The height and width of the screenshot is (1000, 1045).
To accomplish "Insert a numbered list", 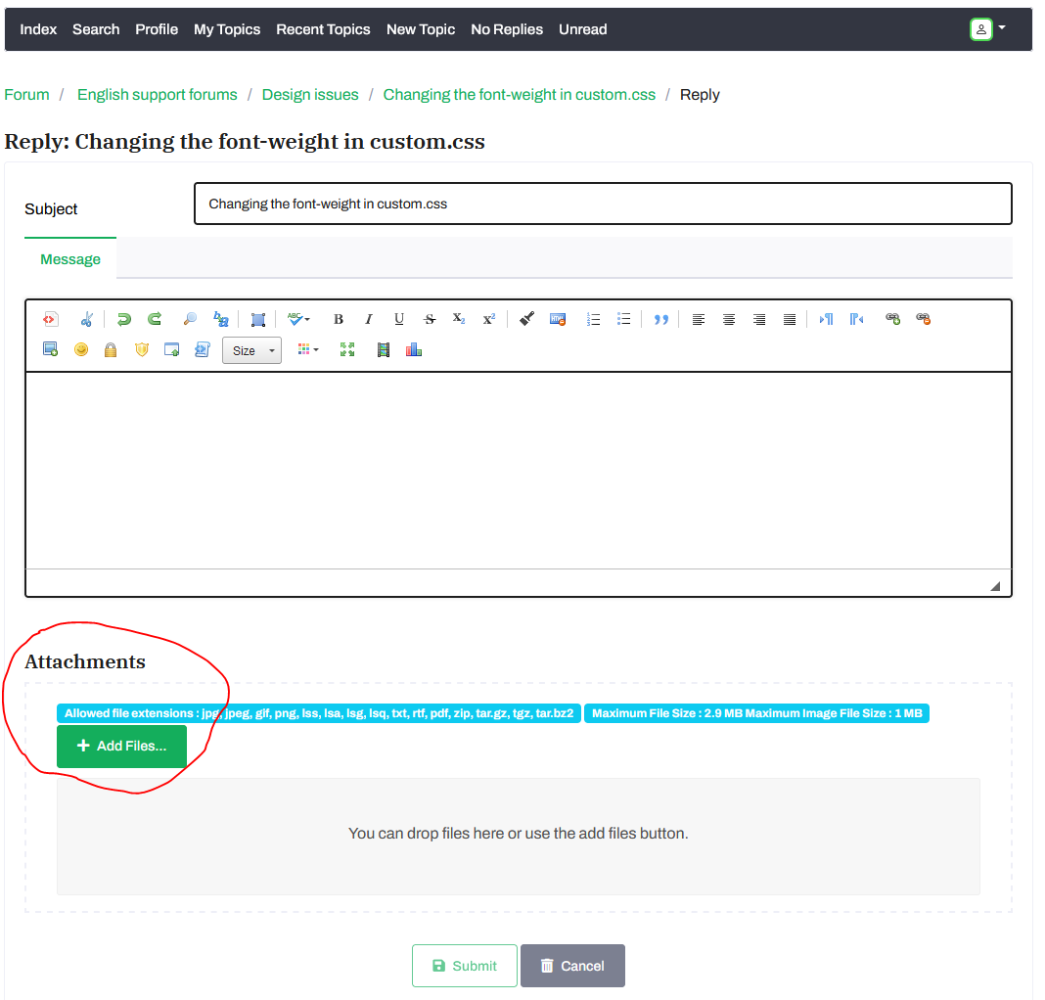I will click(x=593, y=320).
